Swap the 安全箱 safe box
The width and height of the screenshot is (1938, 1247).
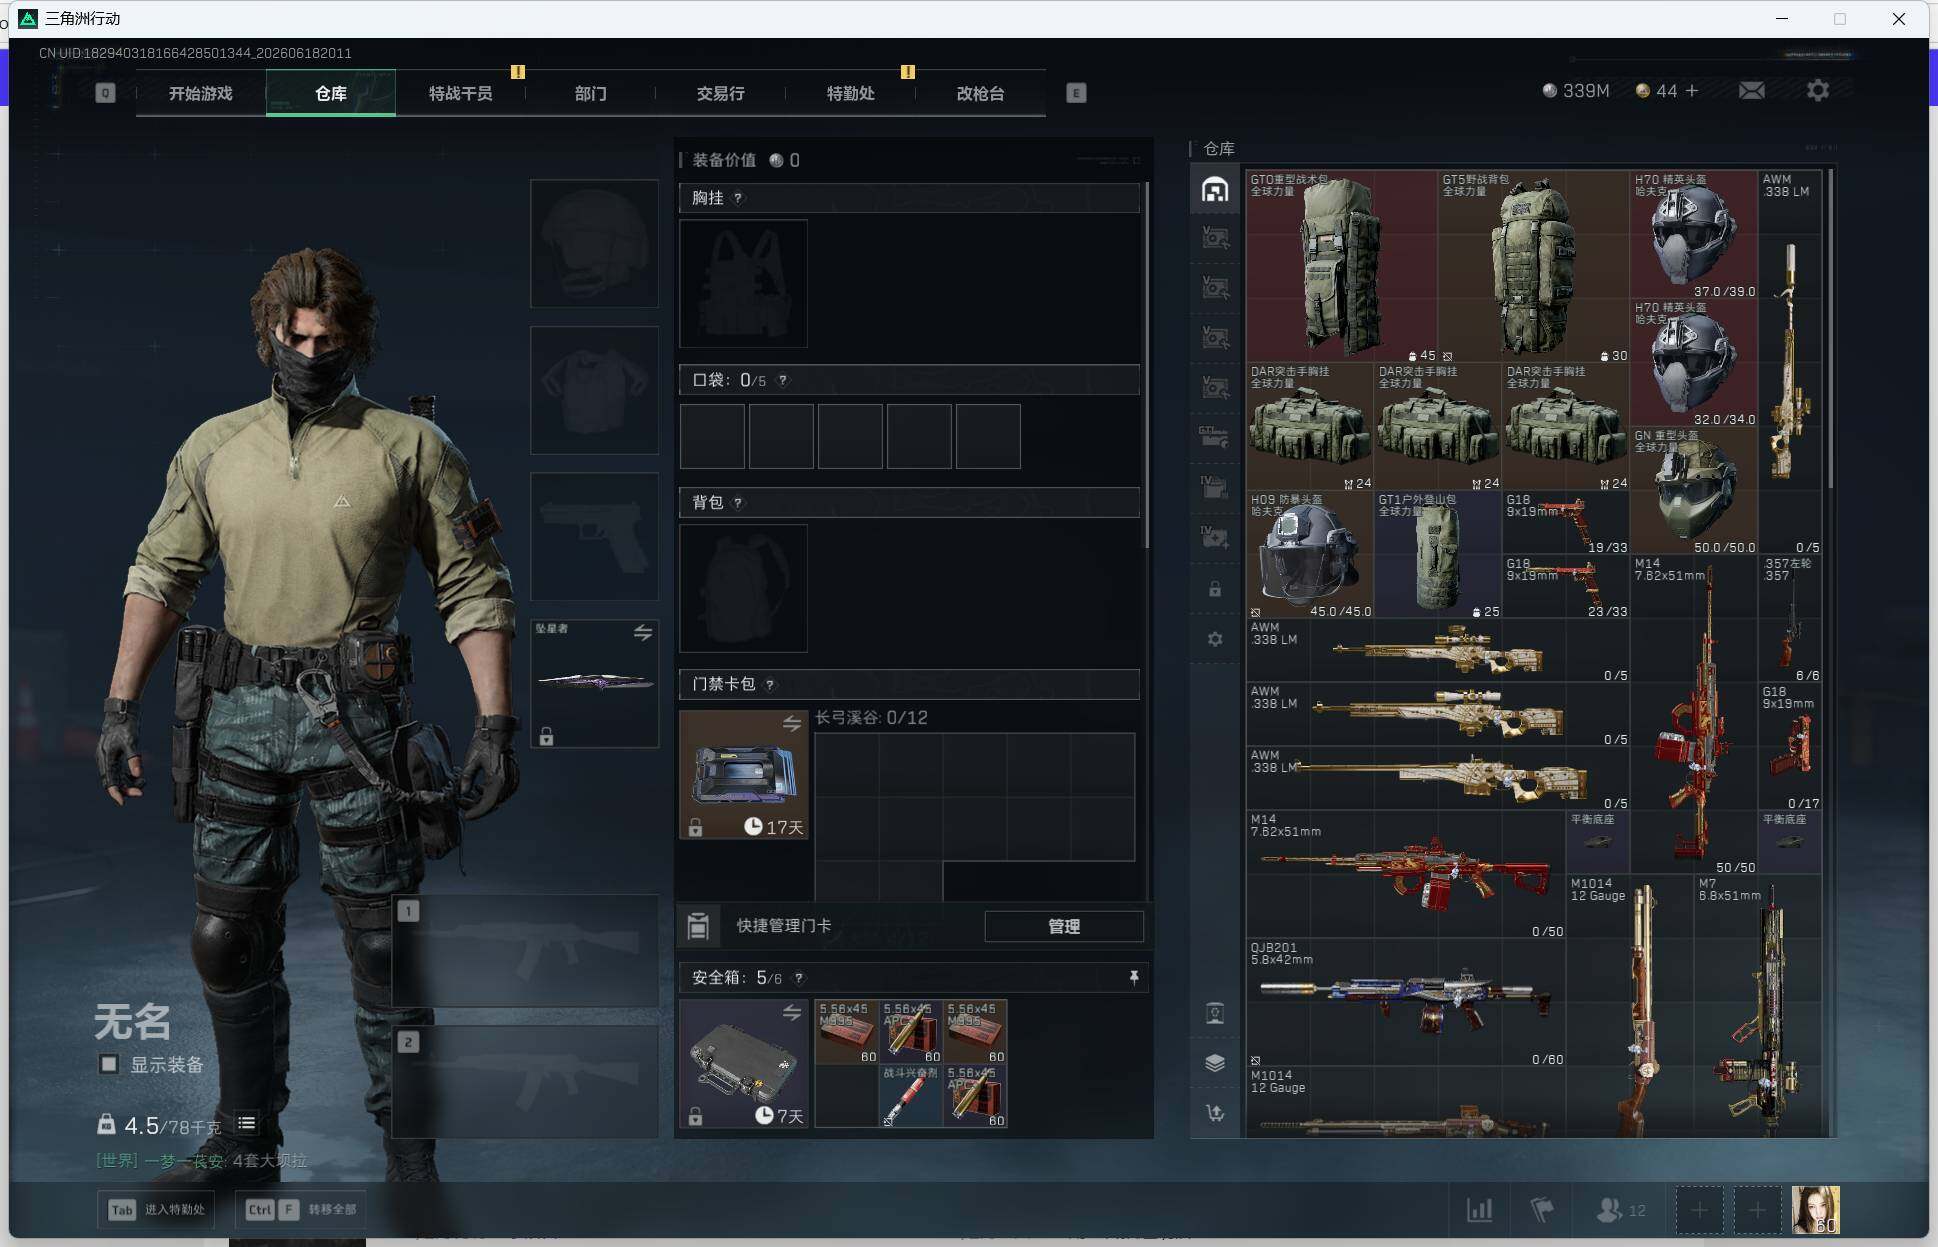[x=792, y=1013]
